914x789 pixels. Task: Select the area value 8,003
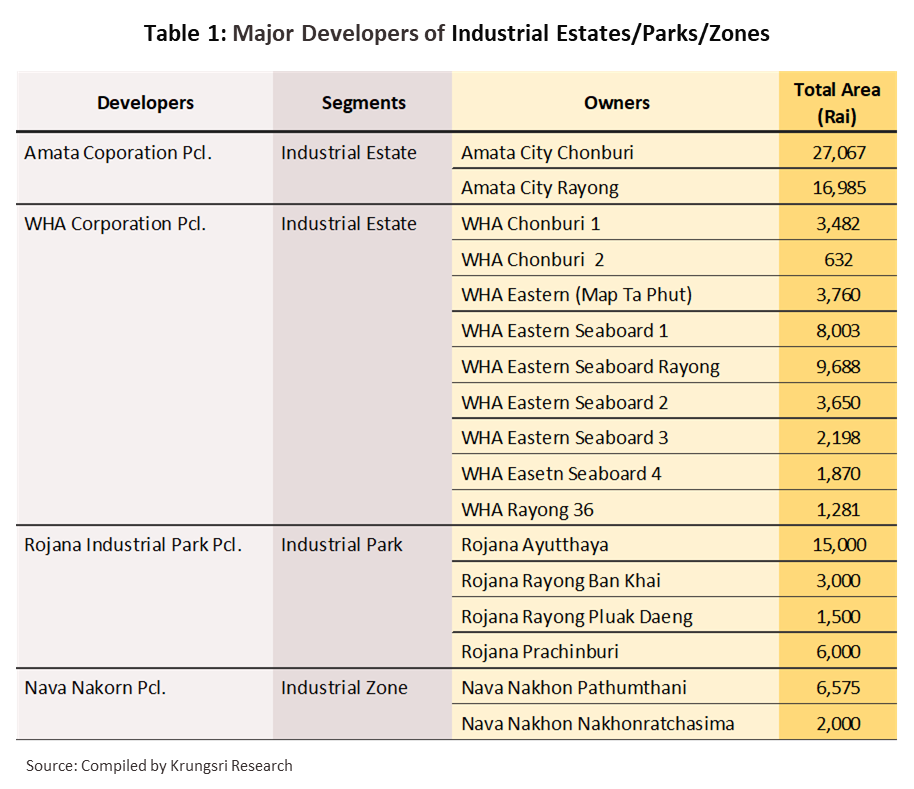point(838,331)
